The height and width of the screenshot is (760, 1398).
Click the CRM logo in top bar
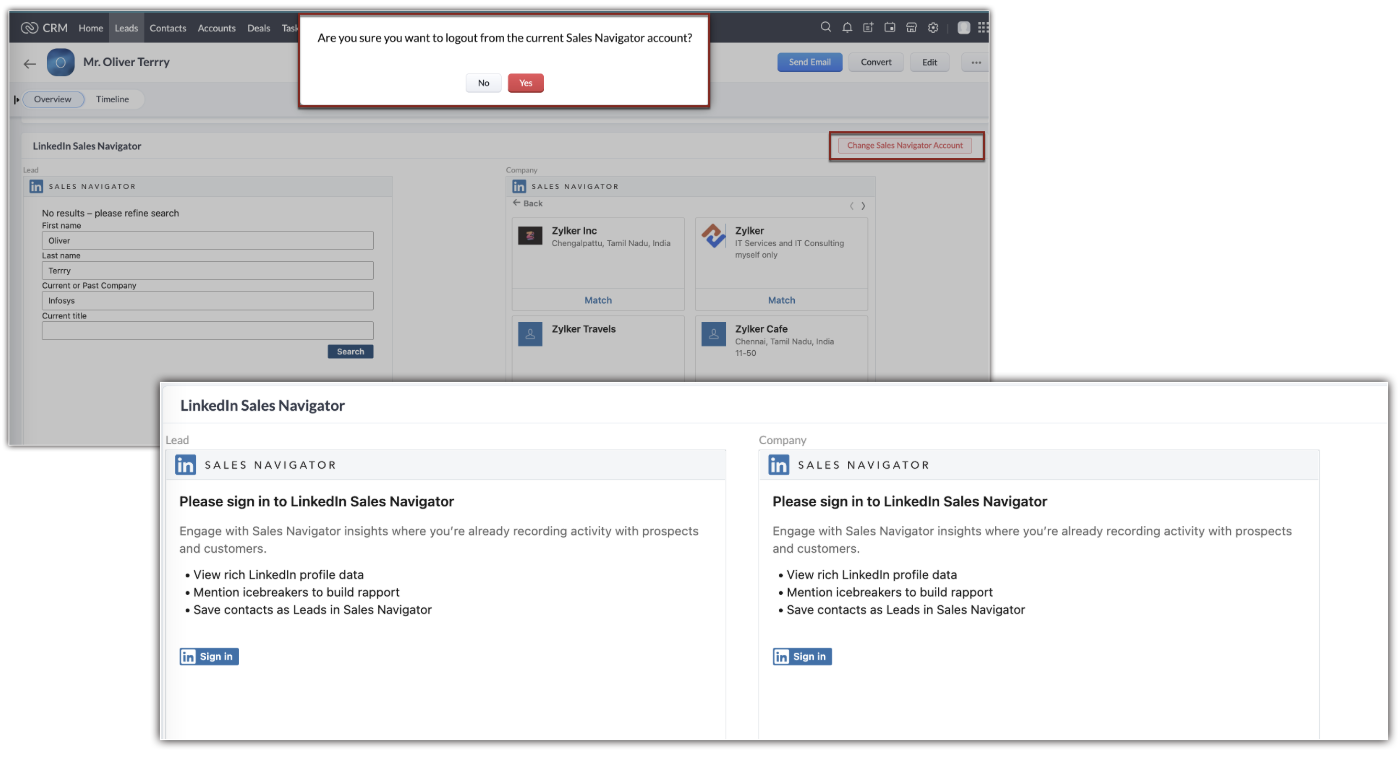(x=44, y=28)
